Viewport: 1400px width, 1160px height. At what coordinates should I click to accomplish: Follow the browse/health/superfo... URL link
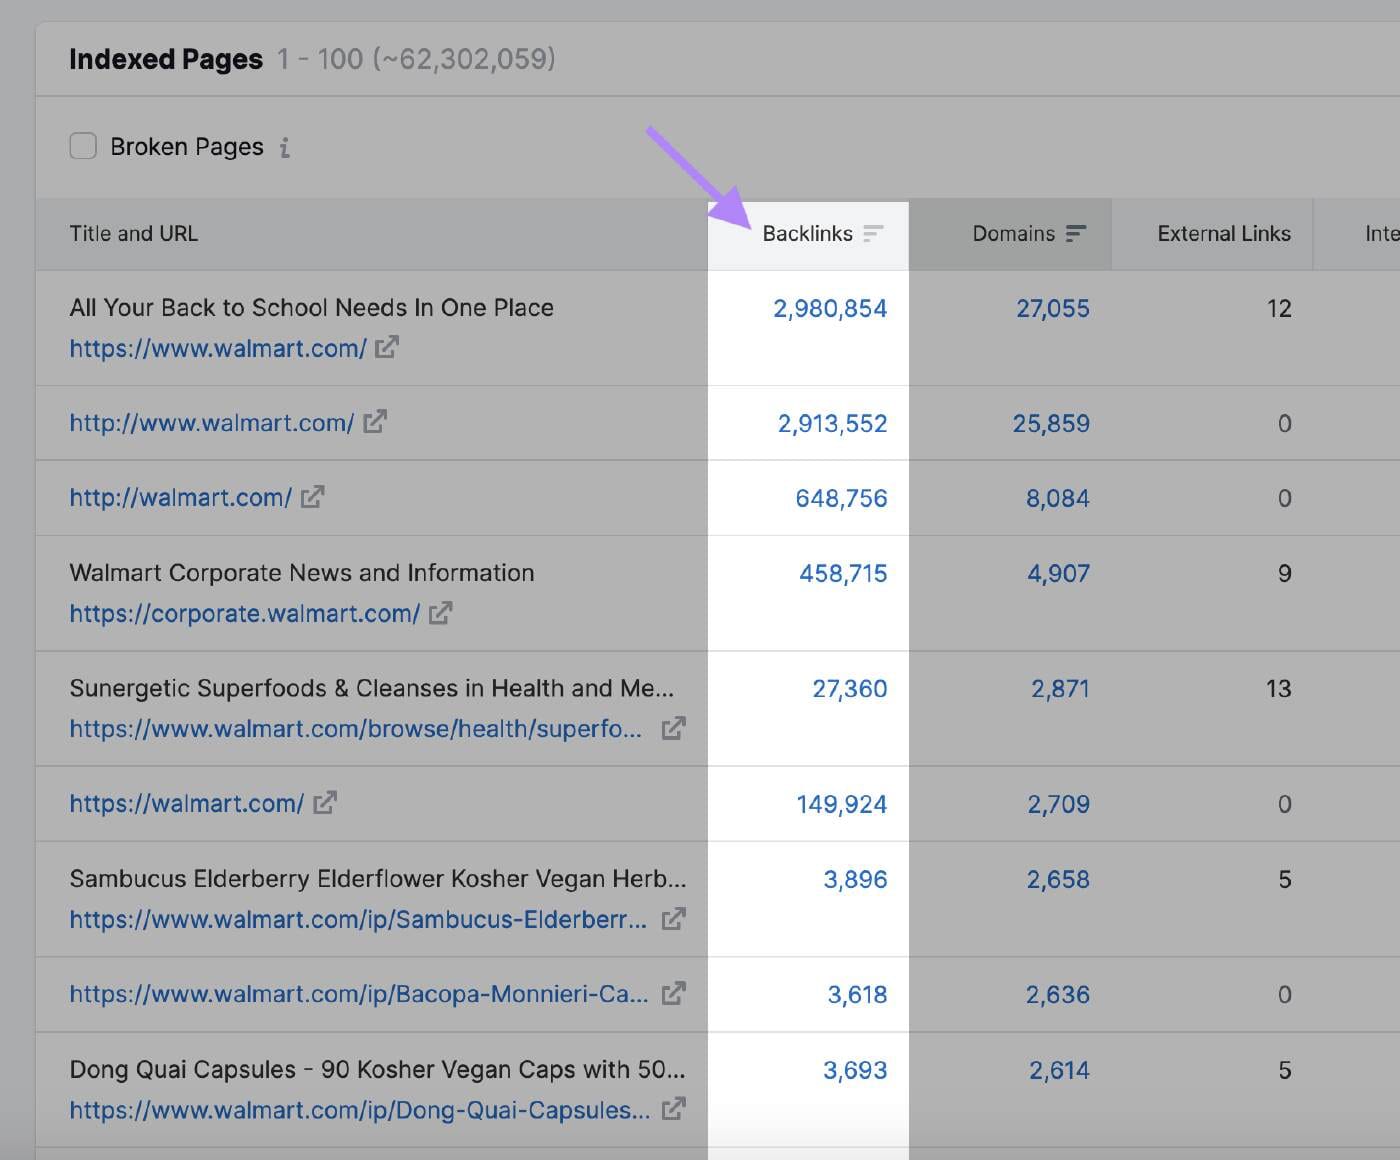[x=356, y=729]
